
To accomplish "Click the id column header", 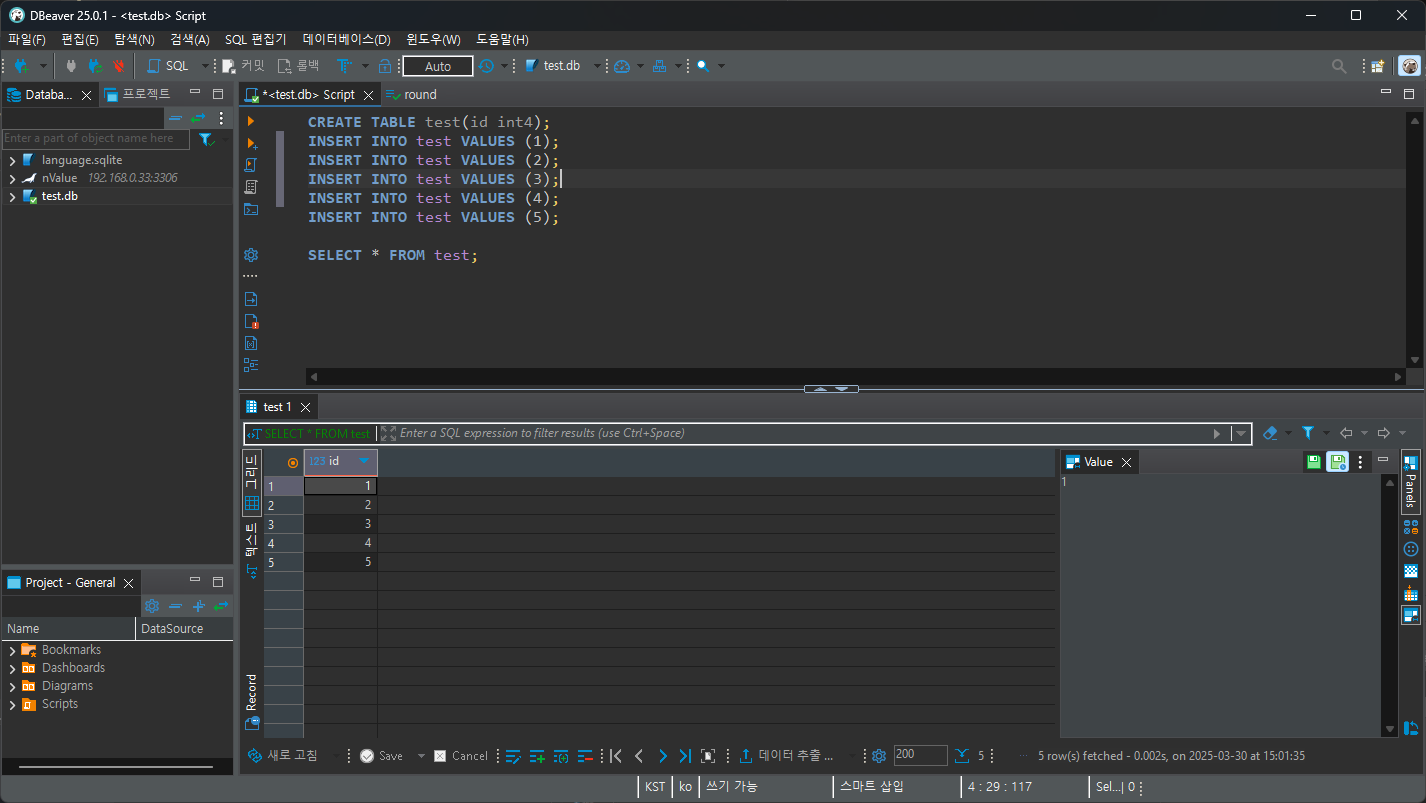I will tap(340, 462).
